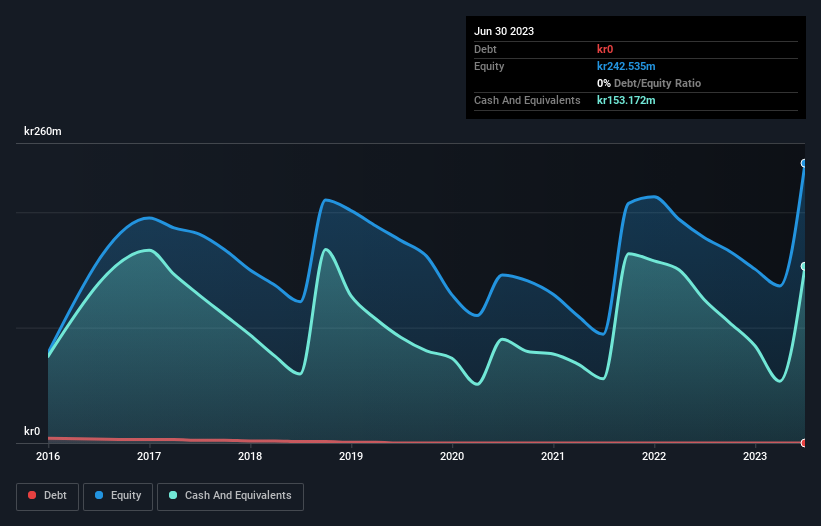This screenshot has width=821, height=526.
Task: Click the red Debt legend dot
Action: pos(32,495)
